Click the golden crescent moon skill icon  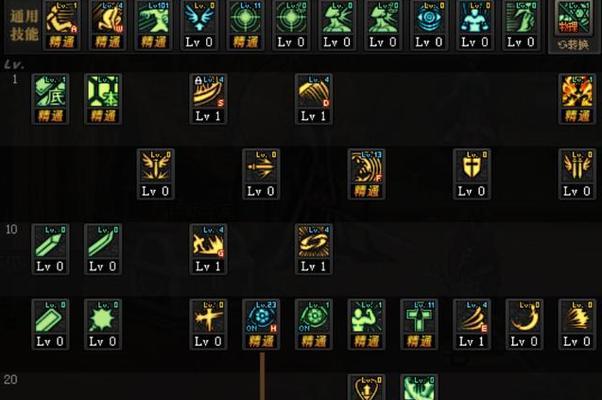524,316
